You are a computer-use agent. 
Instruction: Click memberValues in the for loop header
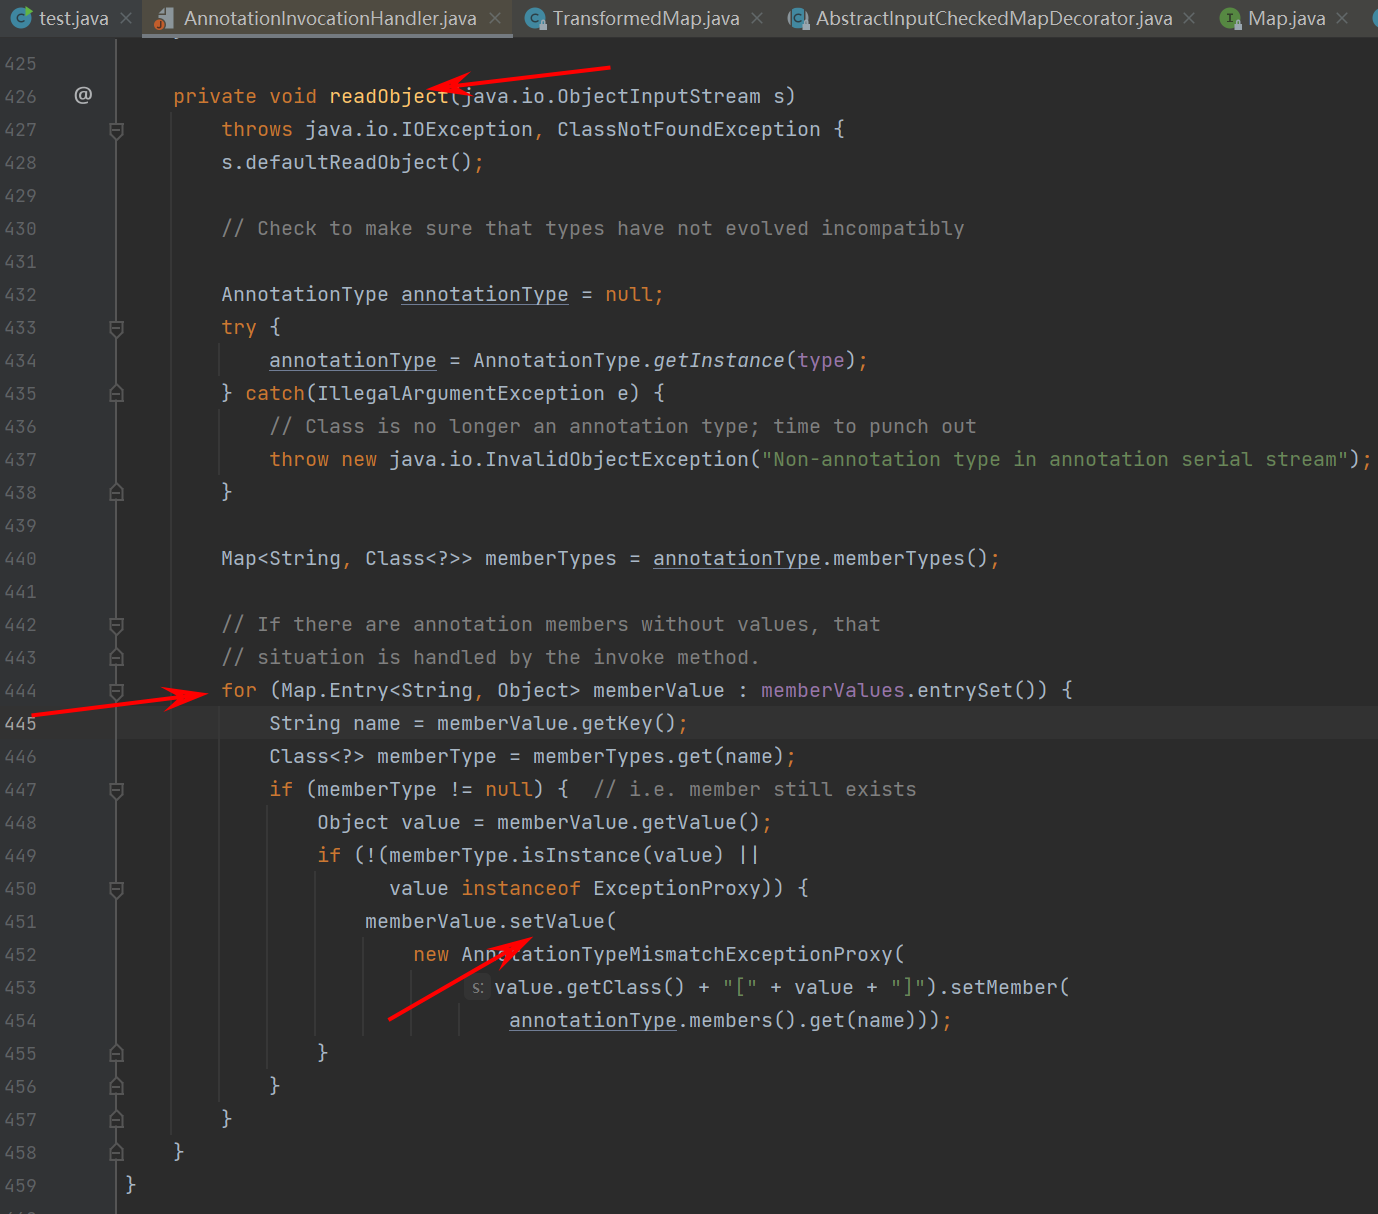833,690
